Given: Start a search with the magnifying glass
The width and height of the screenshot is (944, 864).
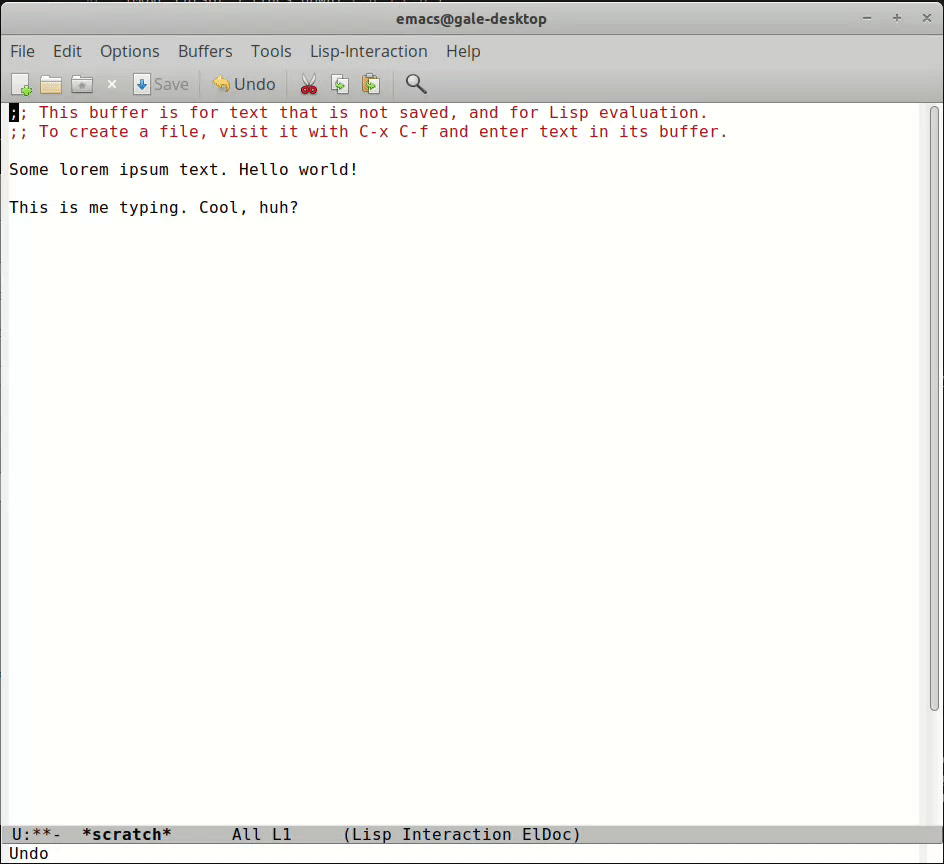Looking at the screenshot, I should tap(415, 84).
